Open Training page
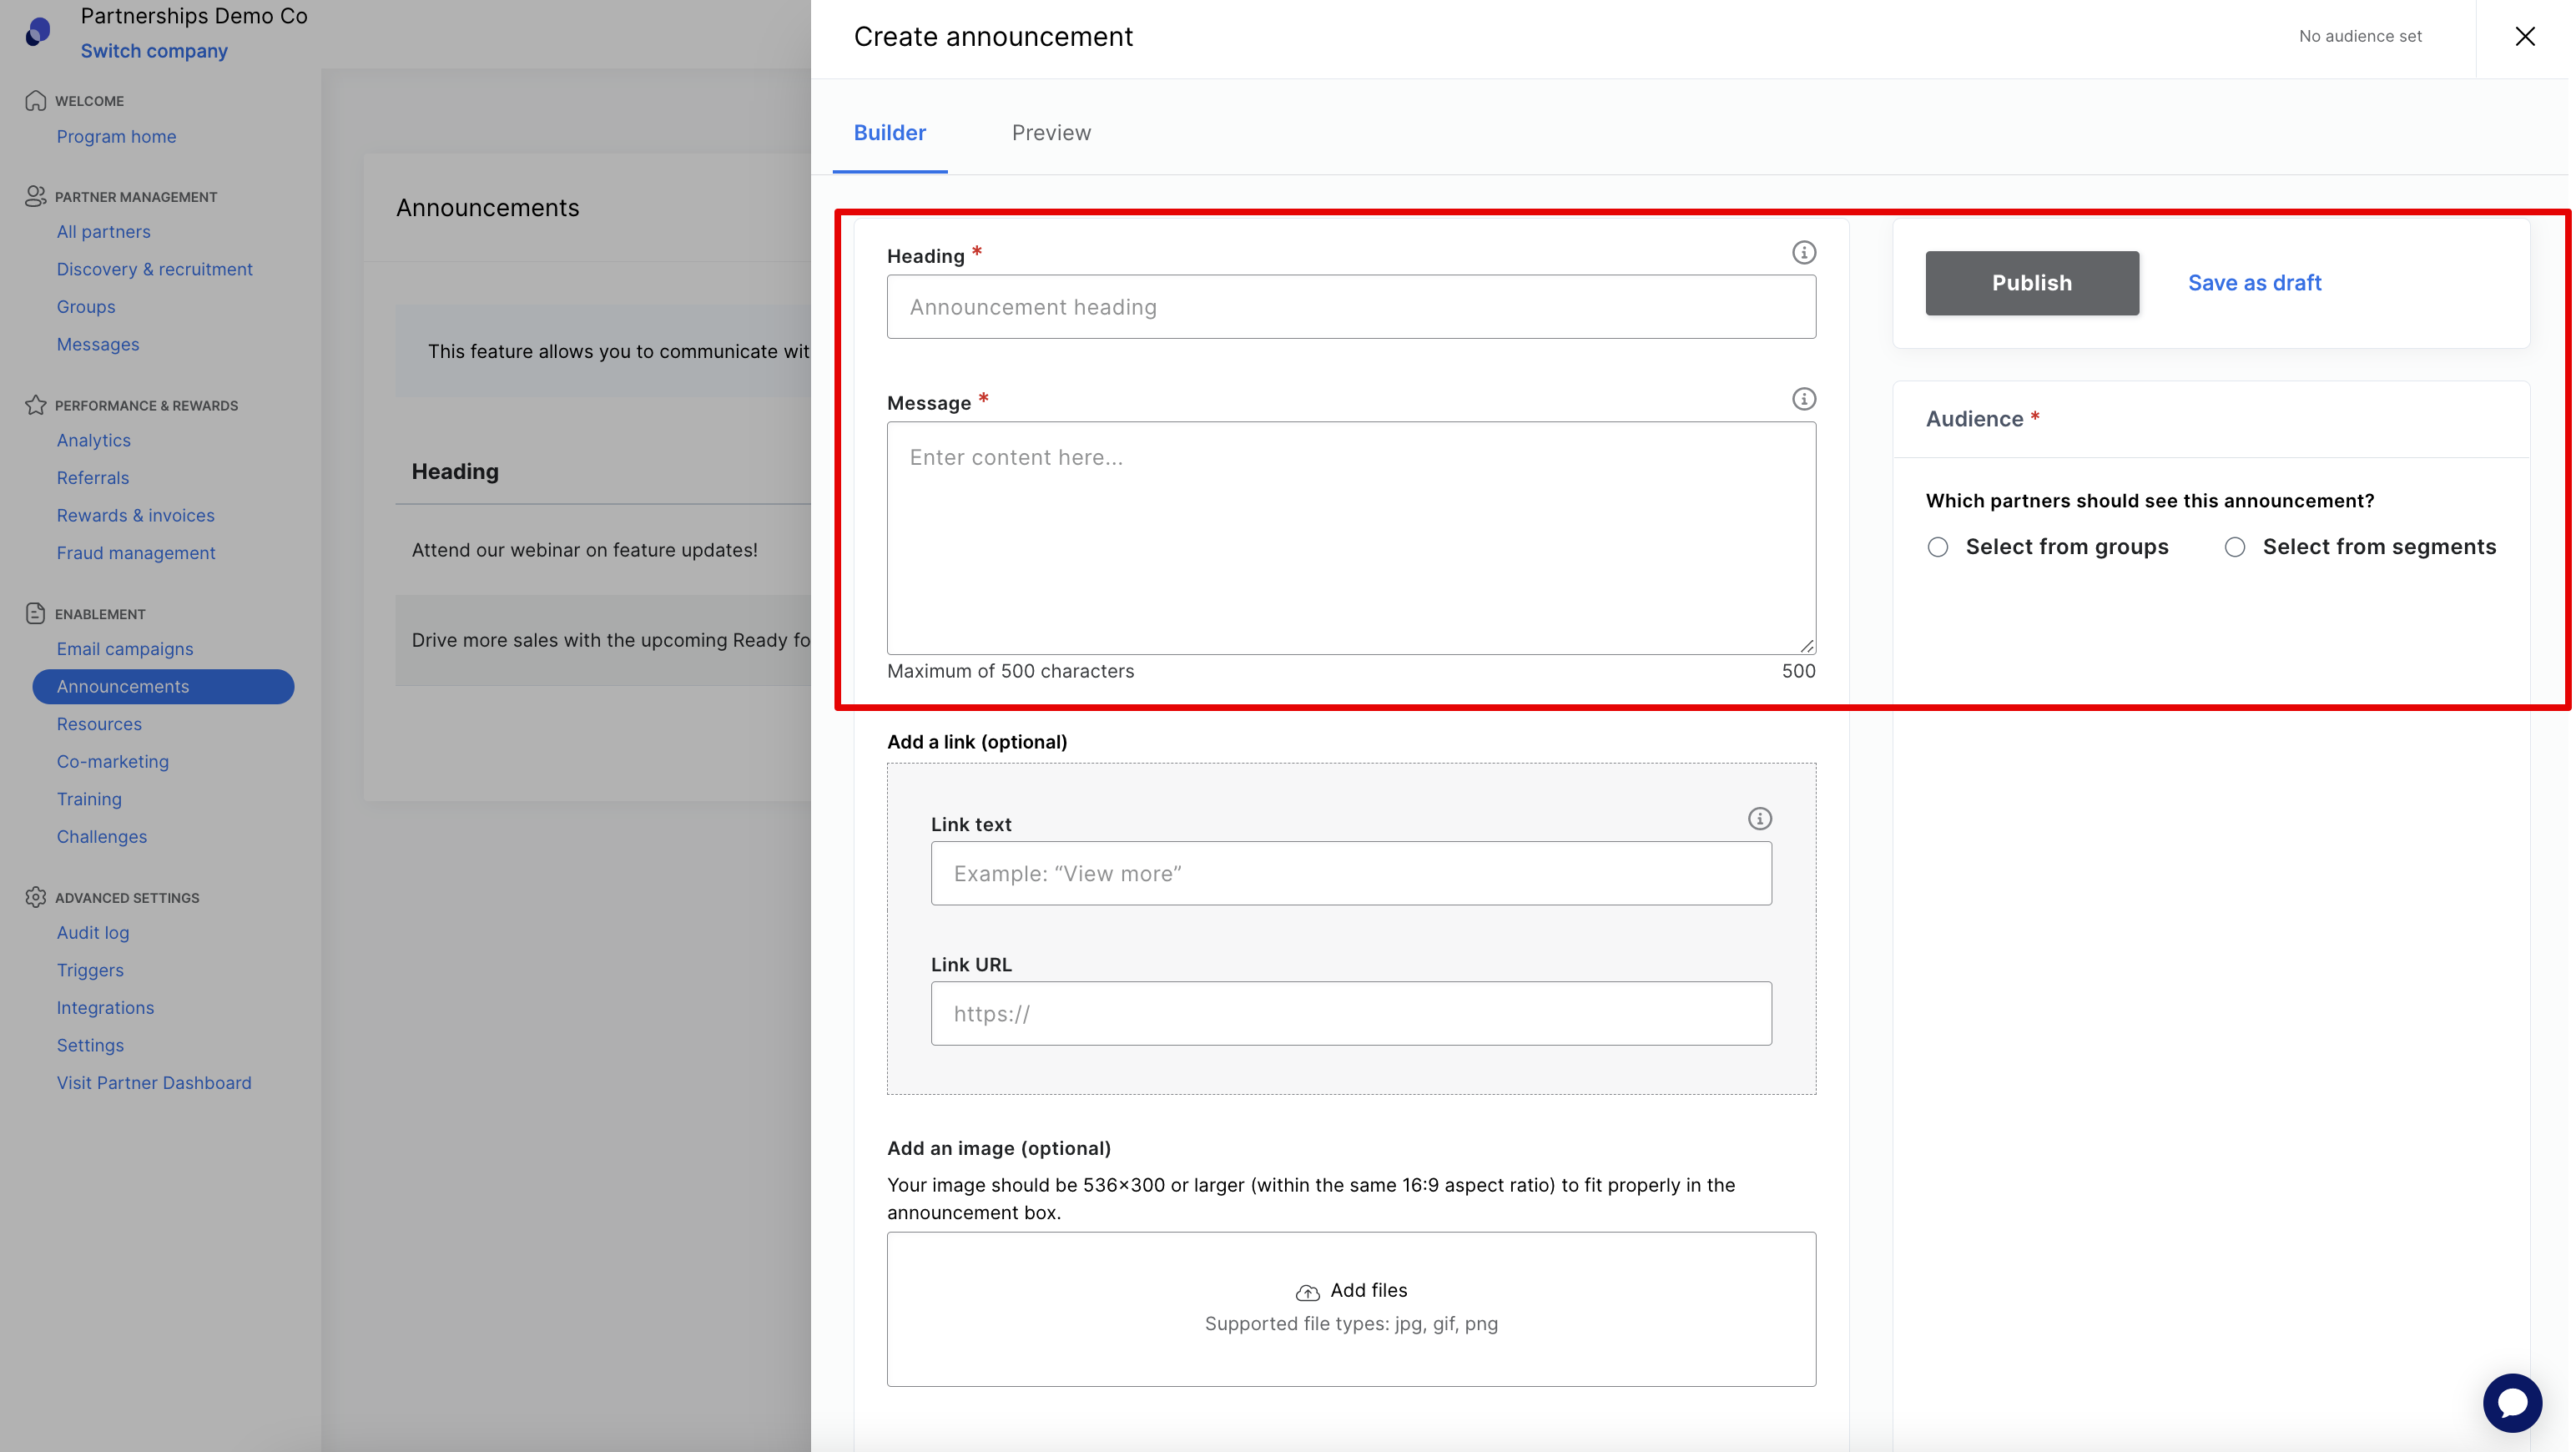 (89, 799)
